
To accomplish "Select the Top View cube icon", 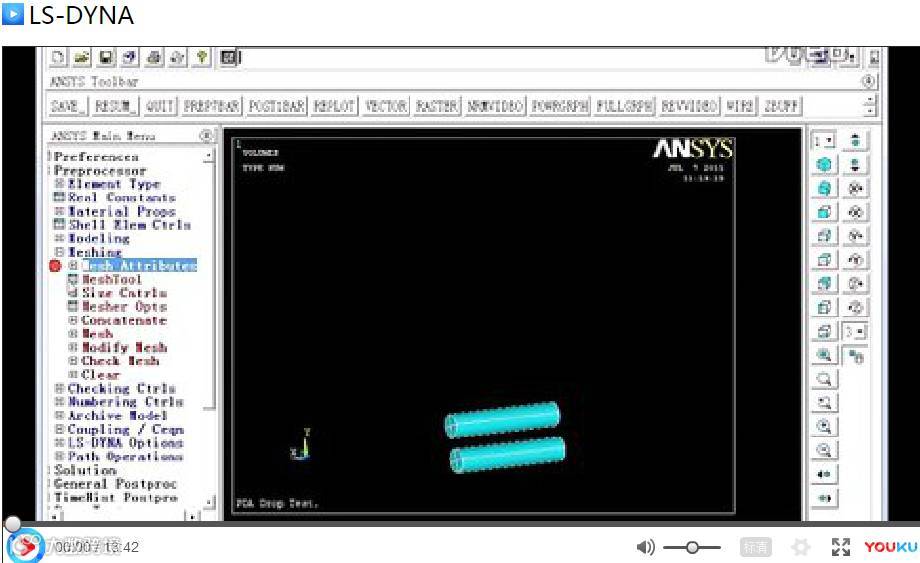I will tap(824, 260).
